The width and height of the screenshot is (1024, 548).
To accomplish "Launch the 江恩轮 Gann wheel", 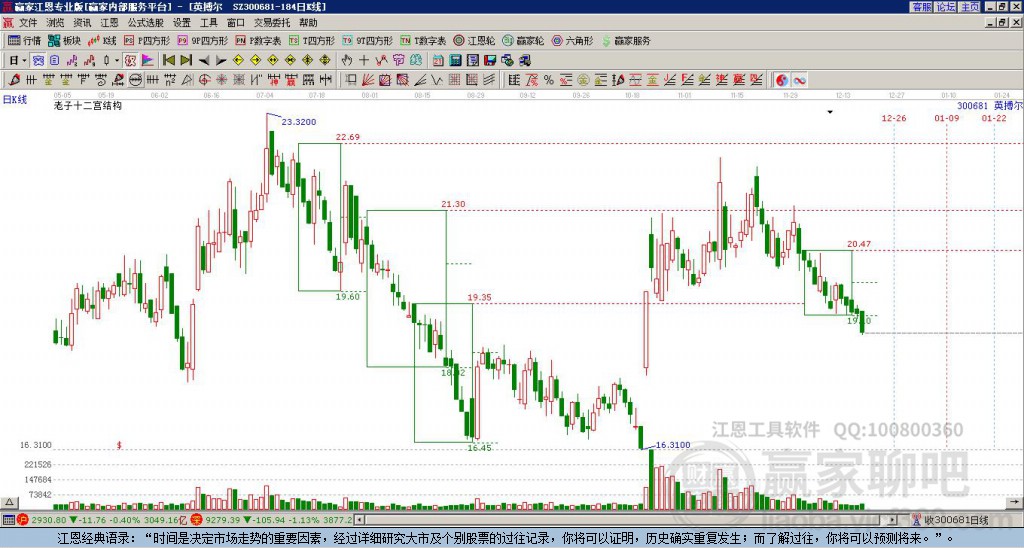I will pos(474,40).
